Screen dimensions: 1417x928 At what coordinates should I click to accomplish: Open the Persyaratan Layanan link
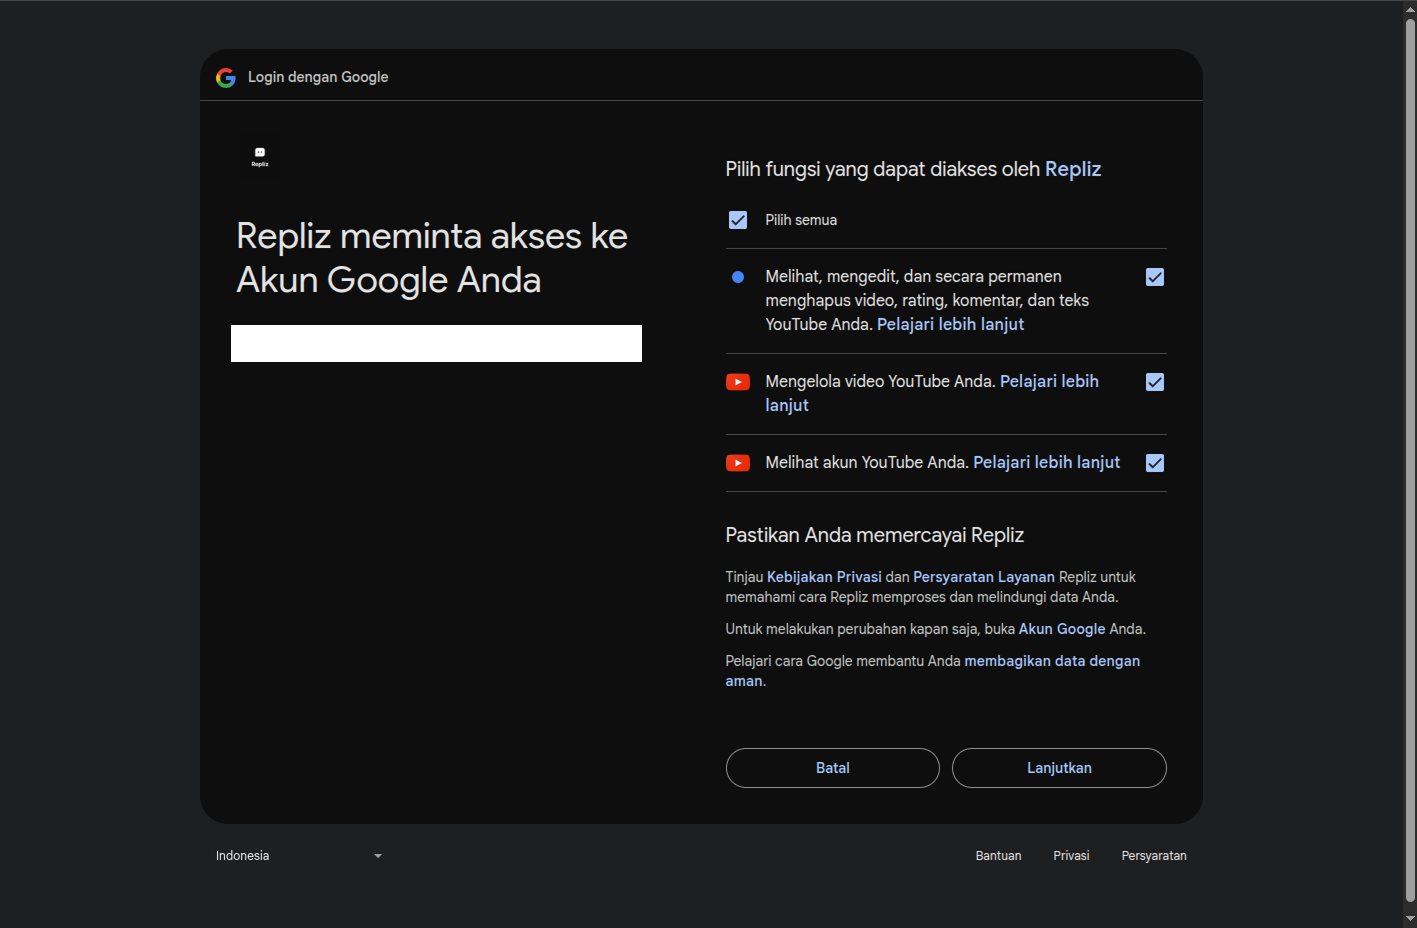(x=983, y=577)
